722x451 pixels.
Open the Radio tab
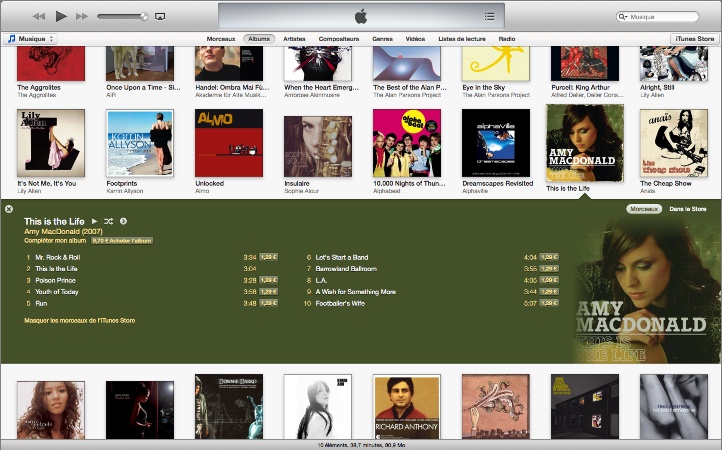507,39
